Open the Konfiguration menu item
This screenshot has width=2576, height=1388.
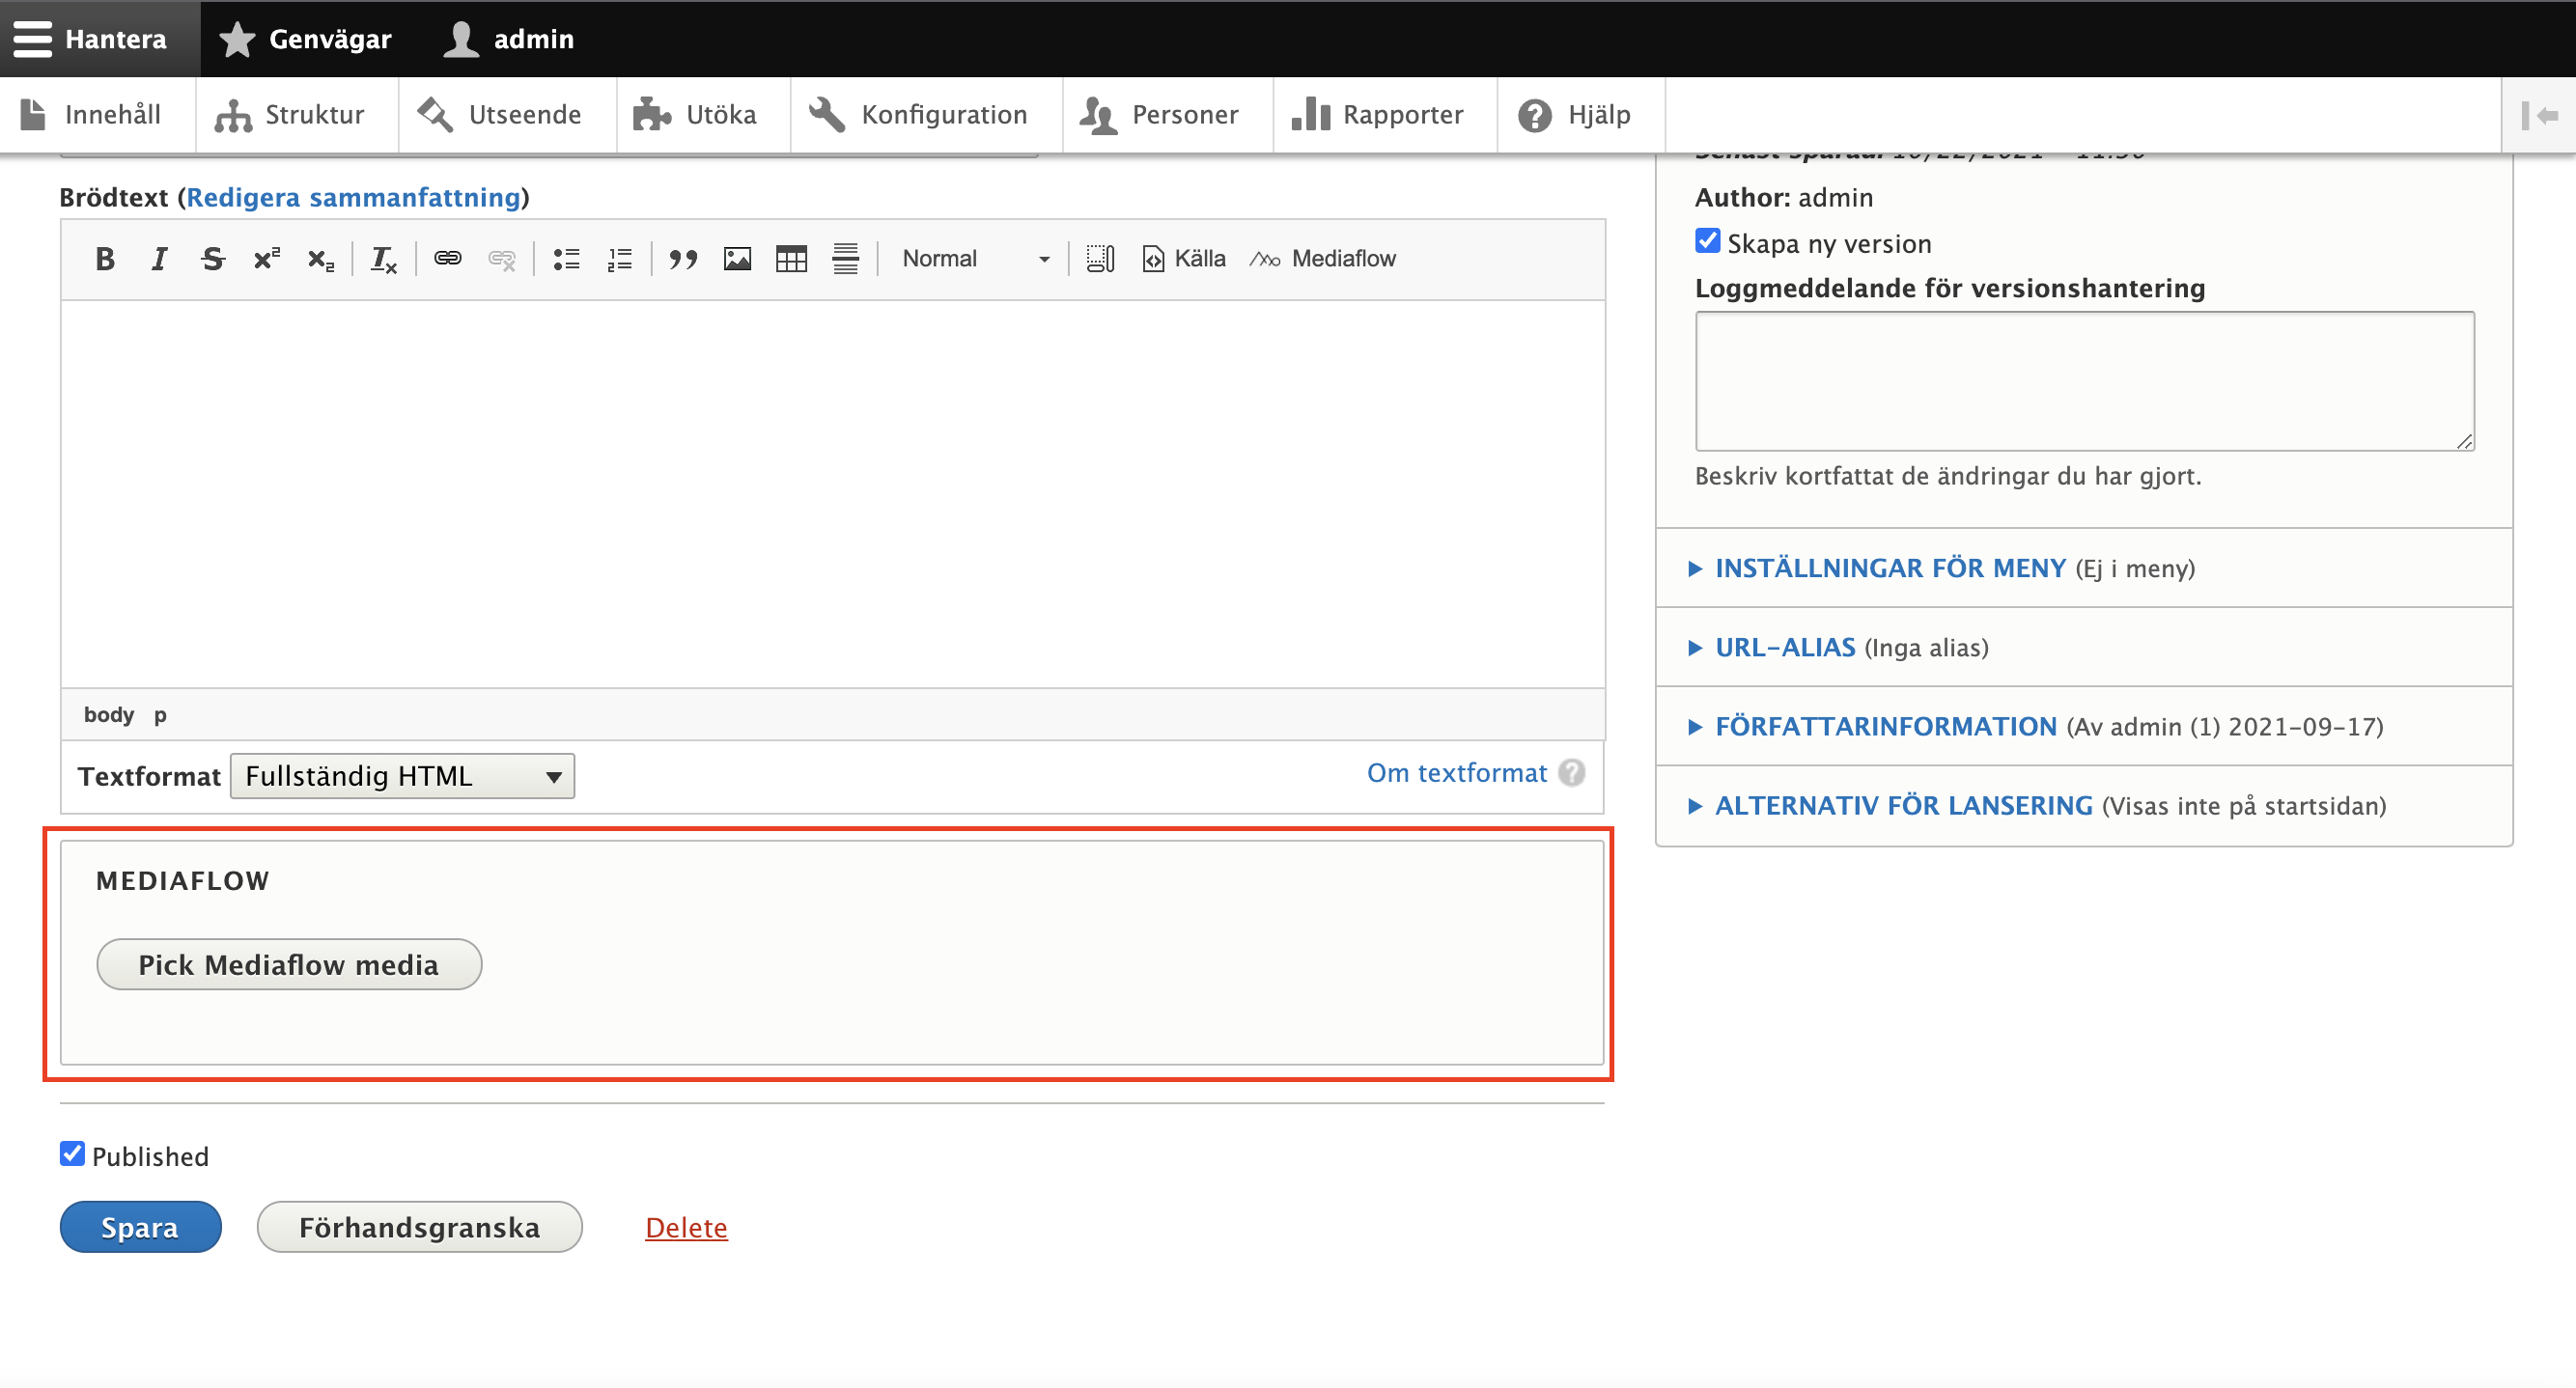click(x=918, y=115)
